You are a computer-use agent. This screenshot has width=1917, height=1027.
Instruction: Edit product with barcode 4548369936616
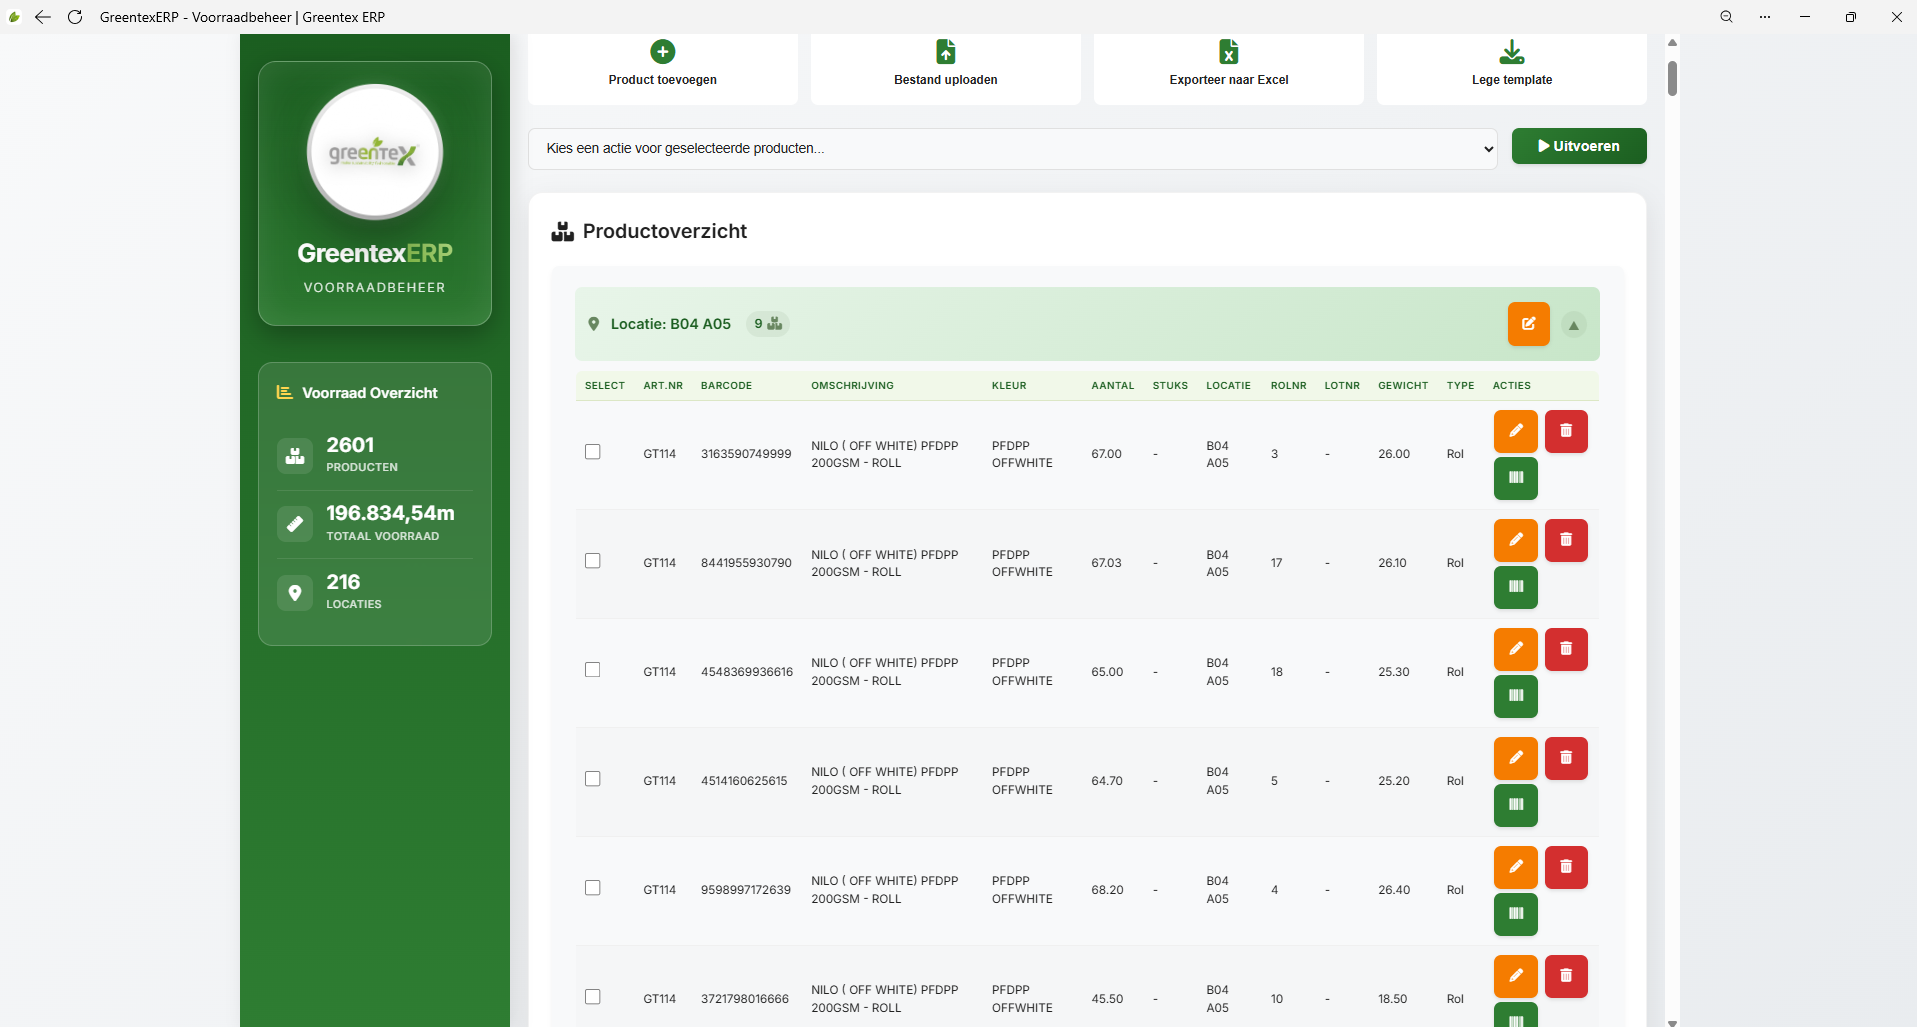1515,649
